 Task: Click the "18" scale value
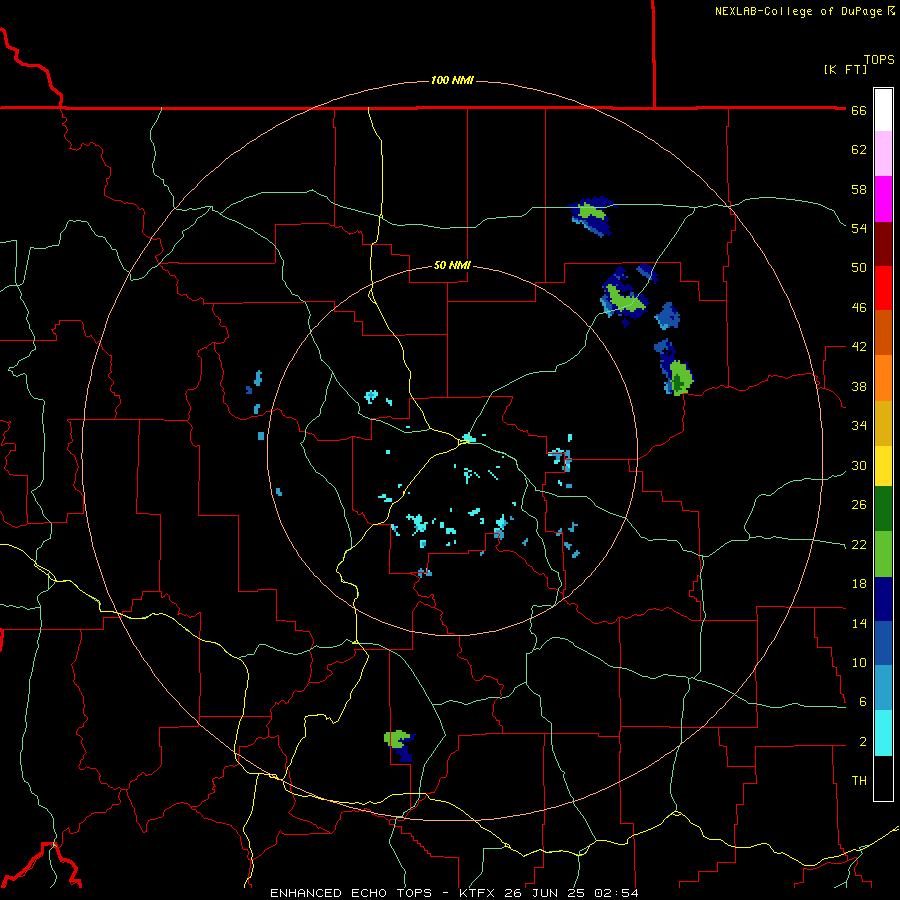859,584
